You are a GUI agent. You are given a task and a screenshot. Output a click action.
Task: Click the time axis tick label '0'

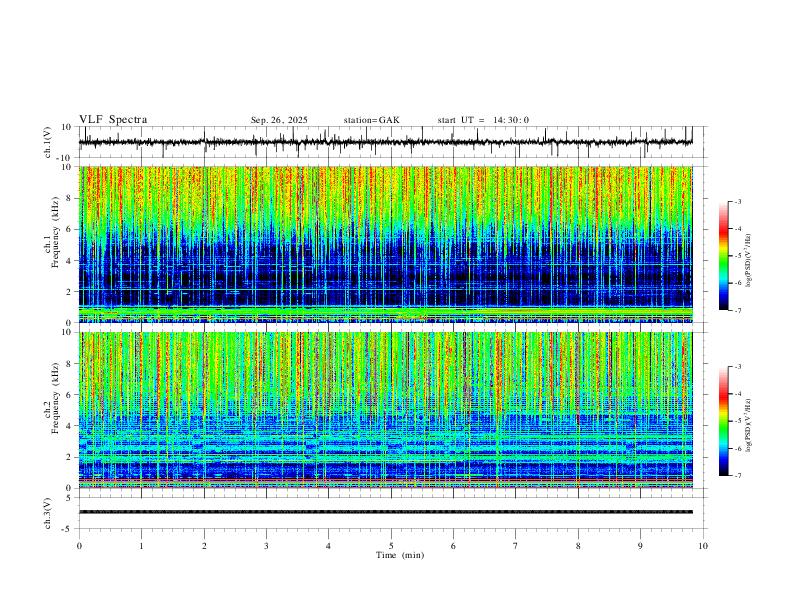pyautogui.click(x=79, y=546)
